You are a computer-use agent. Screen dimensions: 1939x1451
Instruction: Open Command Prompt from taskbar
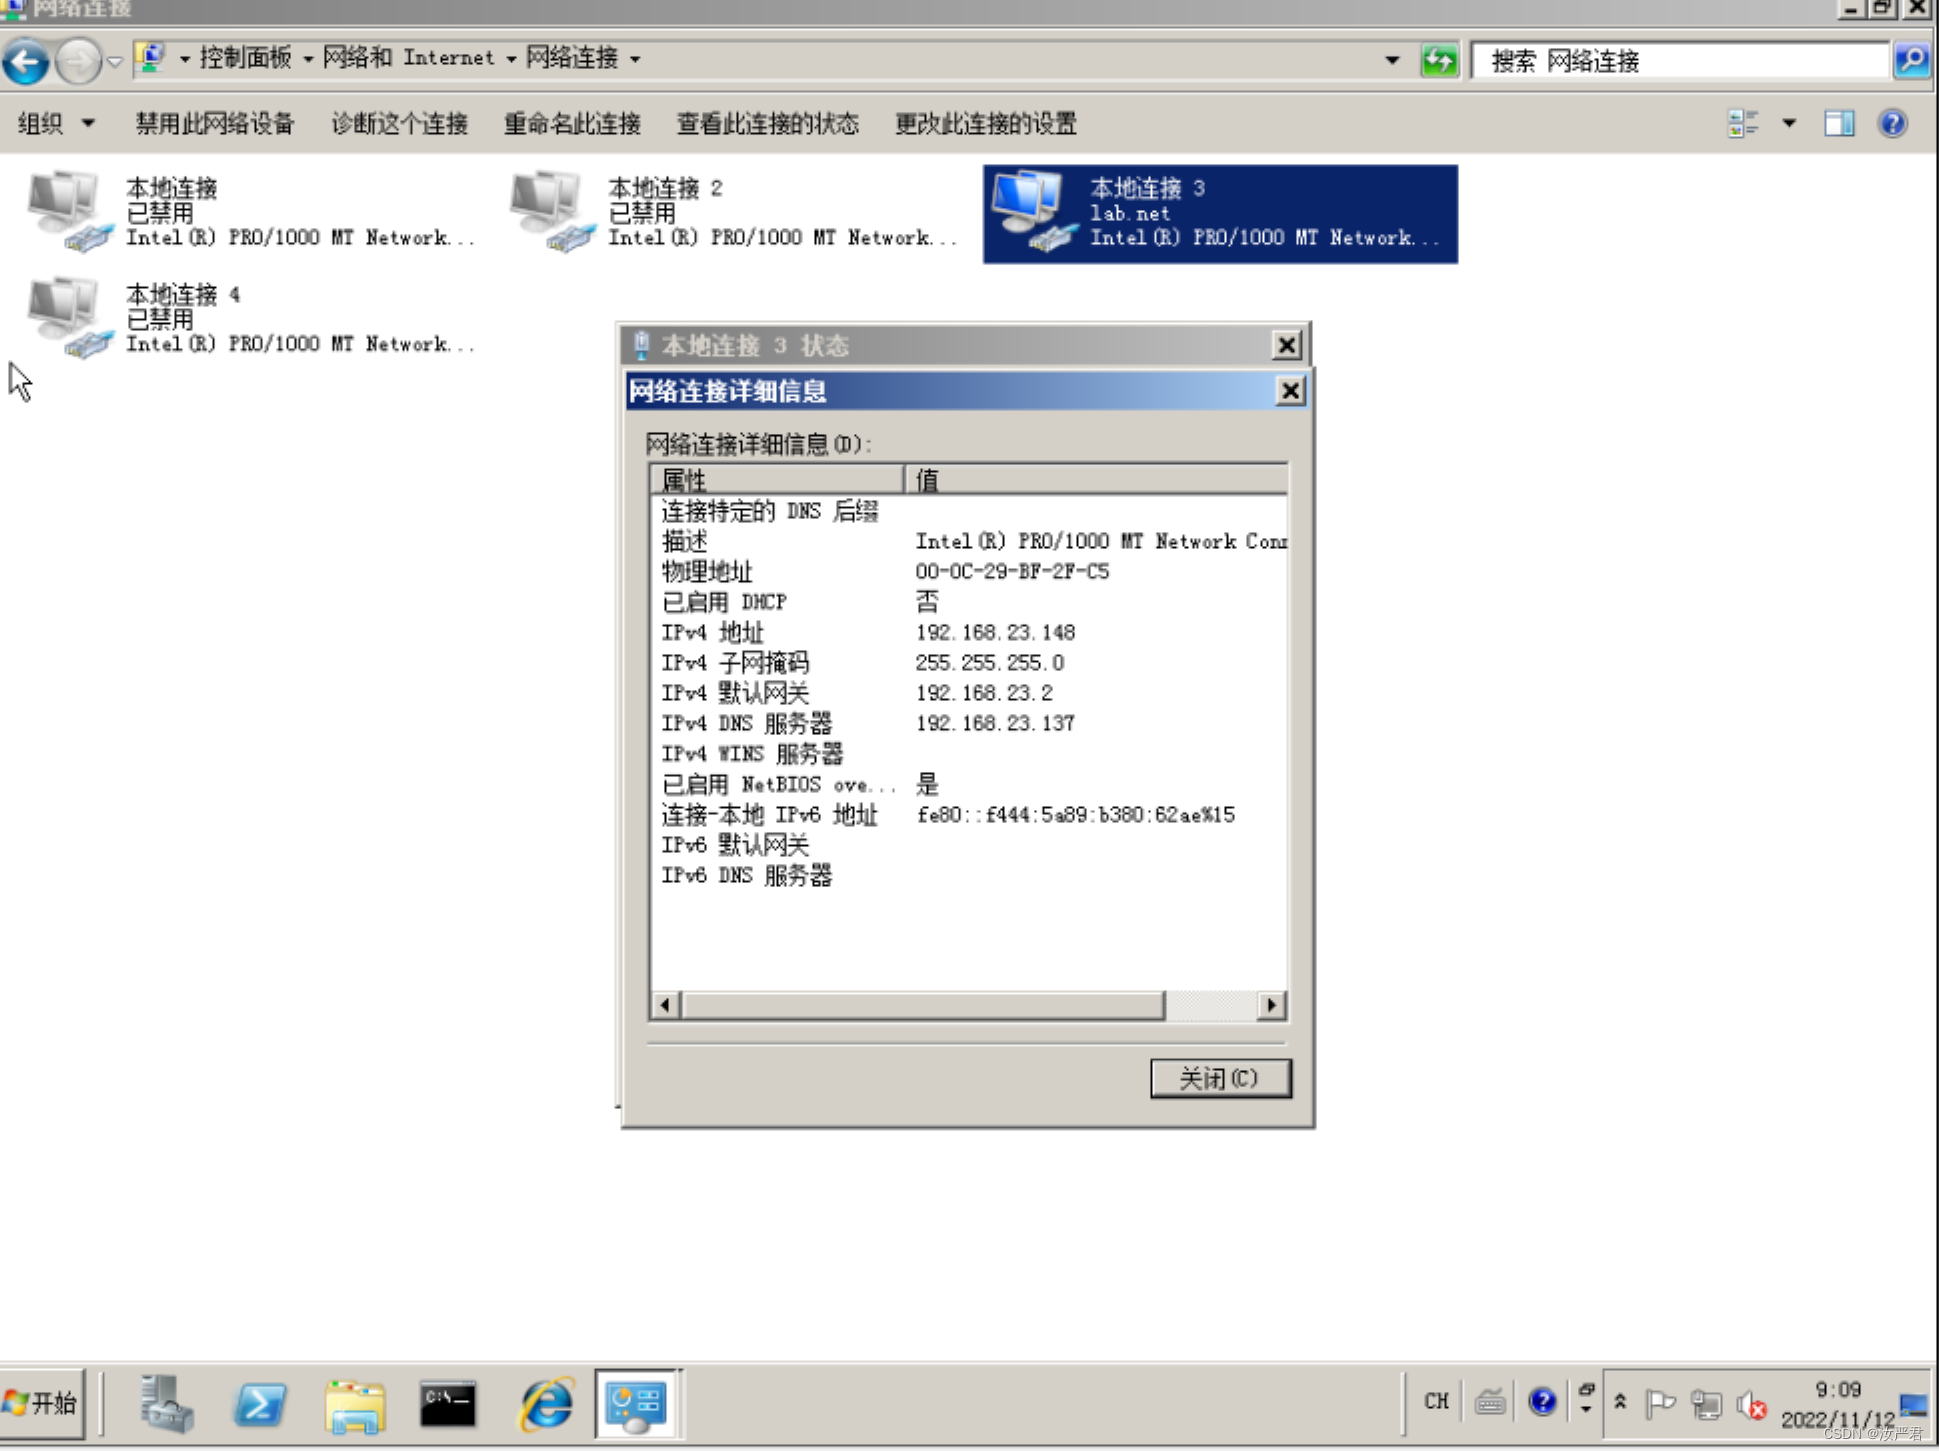[447, 1403]
